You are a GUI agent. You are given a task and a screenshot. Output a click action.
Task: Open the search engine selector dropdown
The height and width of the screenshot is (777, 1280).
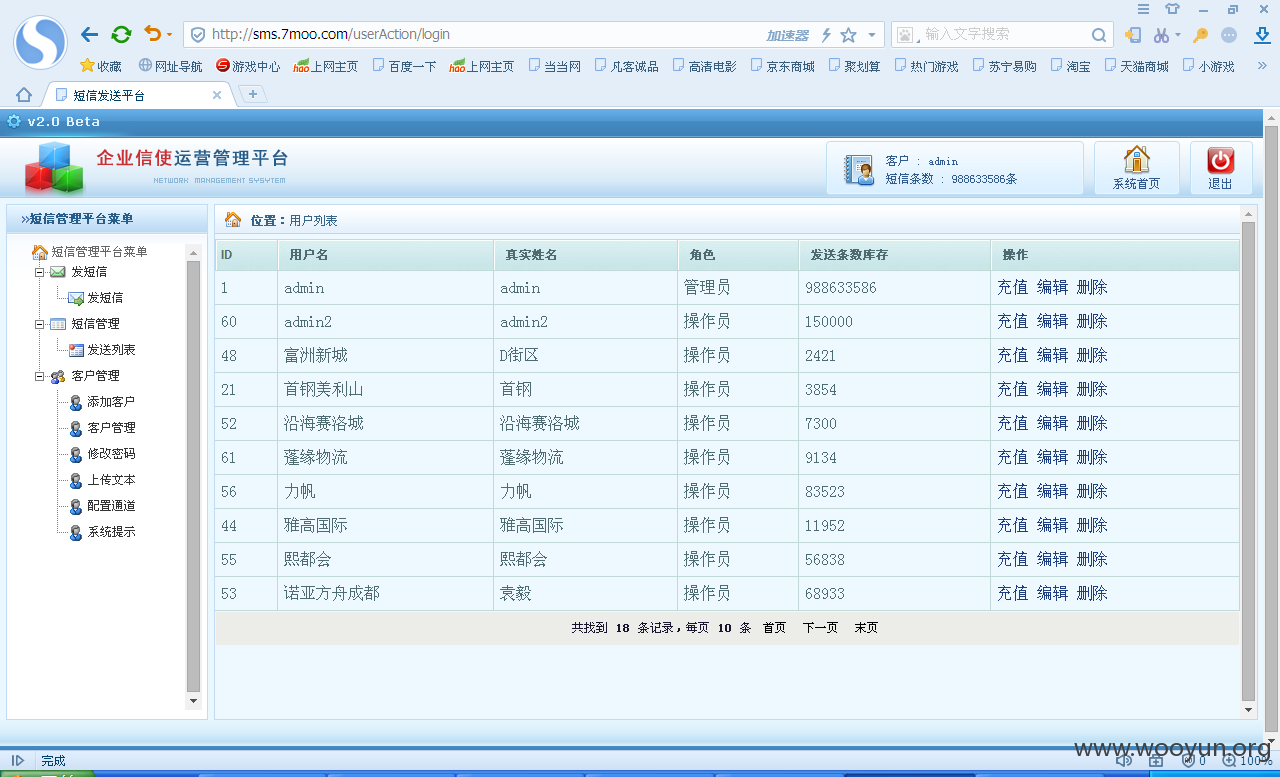(906, 35)
